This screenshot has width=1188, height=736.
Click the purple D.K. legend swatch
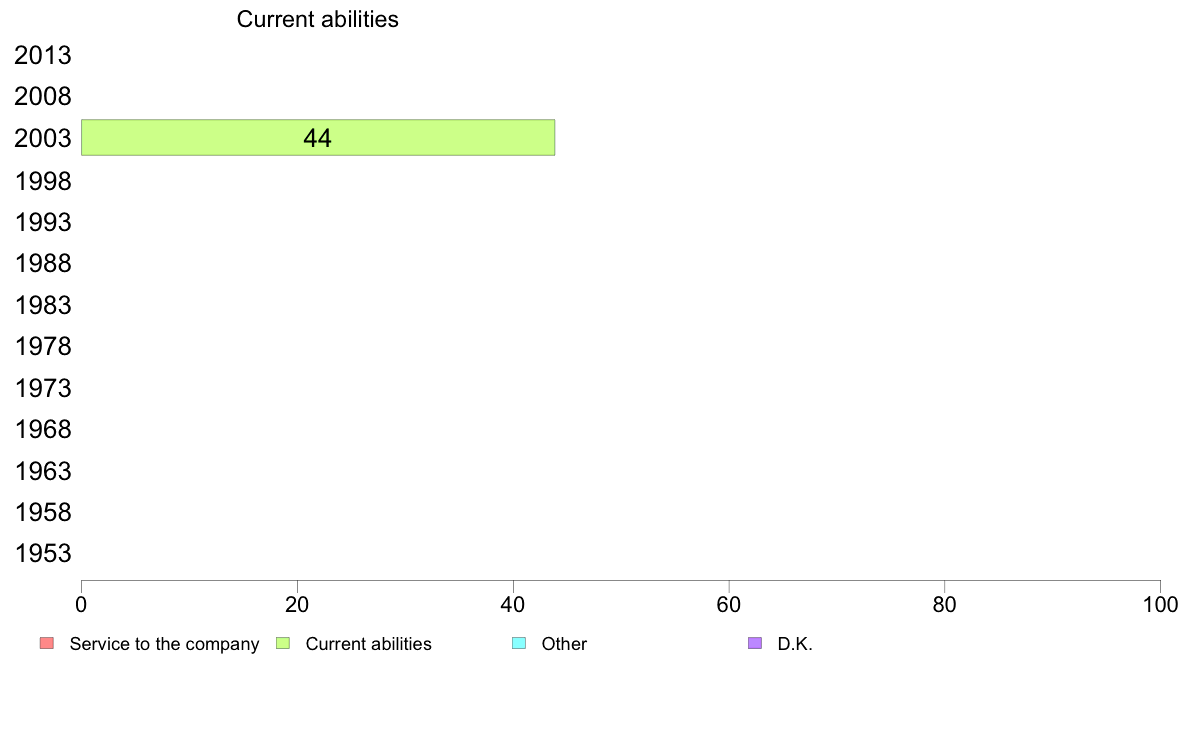pyautogui.click(x=754, y=643)
